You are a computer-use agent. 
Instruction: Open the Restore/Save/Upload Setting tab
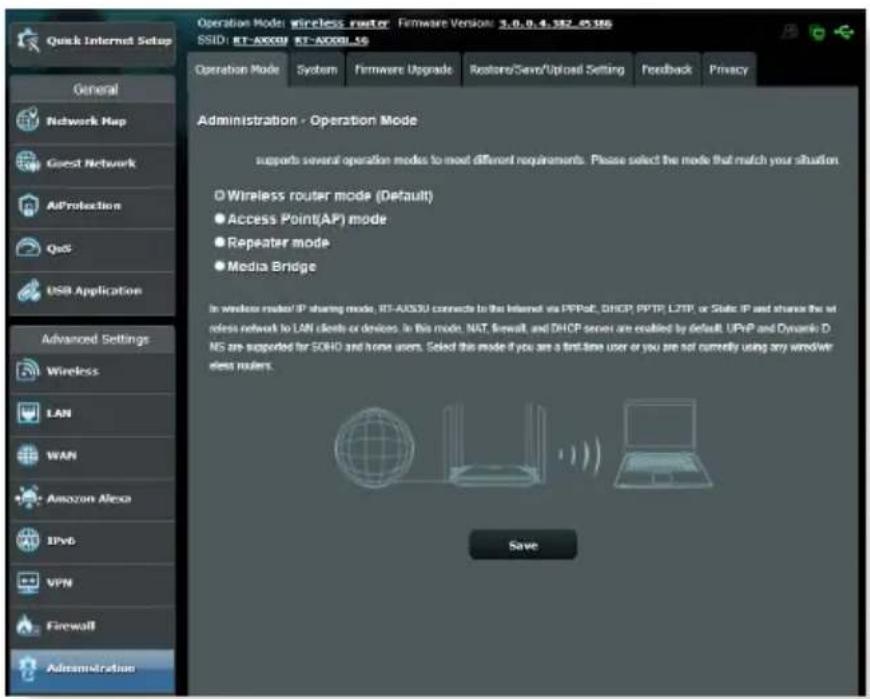tap(547, 70)
